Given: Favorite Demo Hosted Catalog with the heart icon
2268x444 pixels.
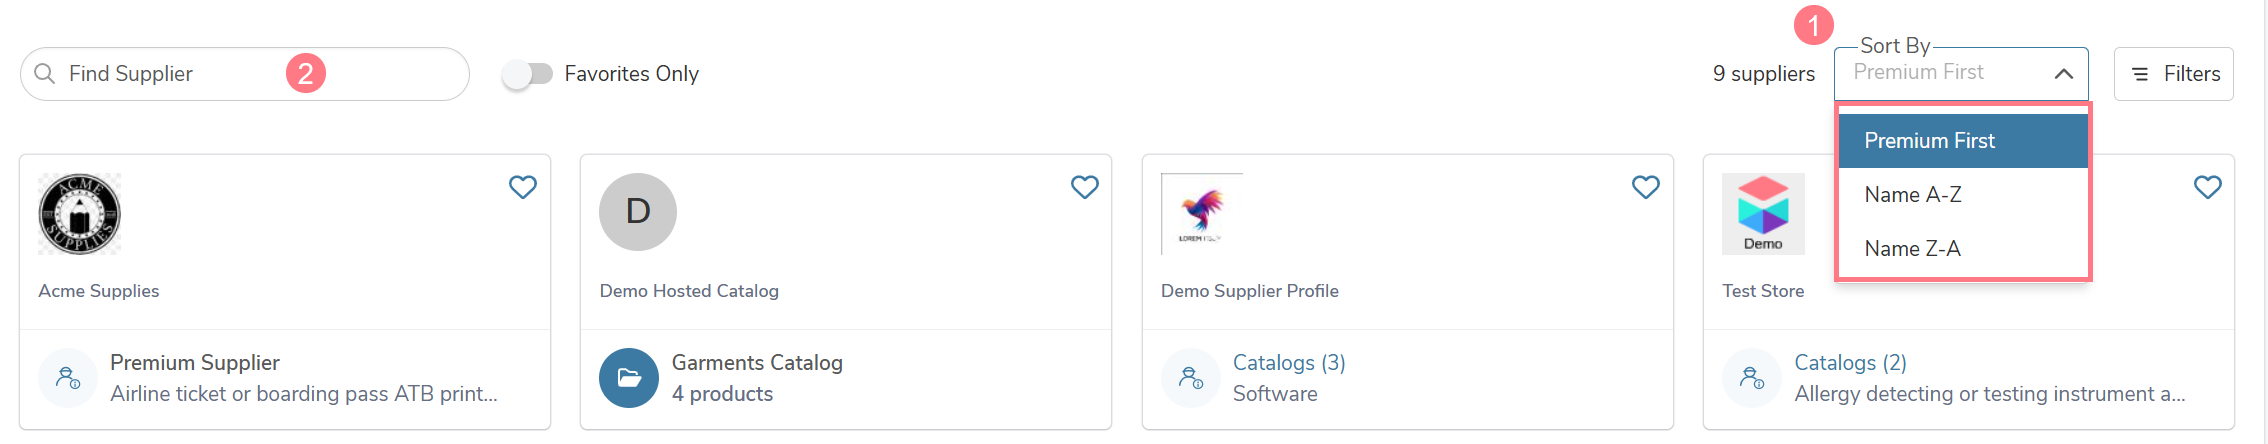Looking at the screenshot, I should point(1085,187).
